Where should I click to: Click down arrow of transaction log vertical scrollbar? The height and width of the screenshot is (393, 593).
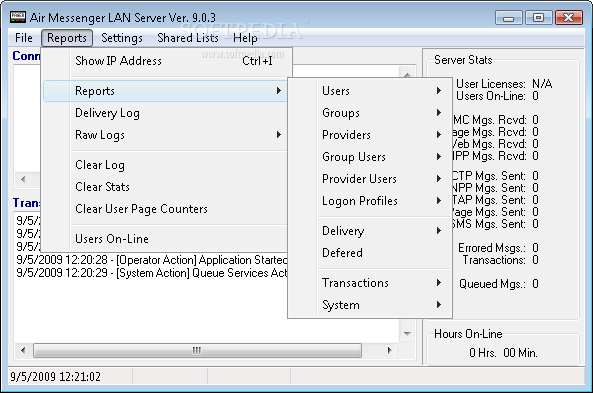407,333
